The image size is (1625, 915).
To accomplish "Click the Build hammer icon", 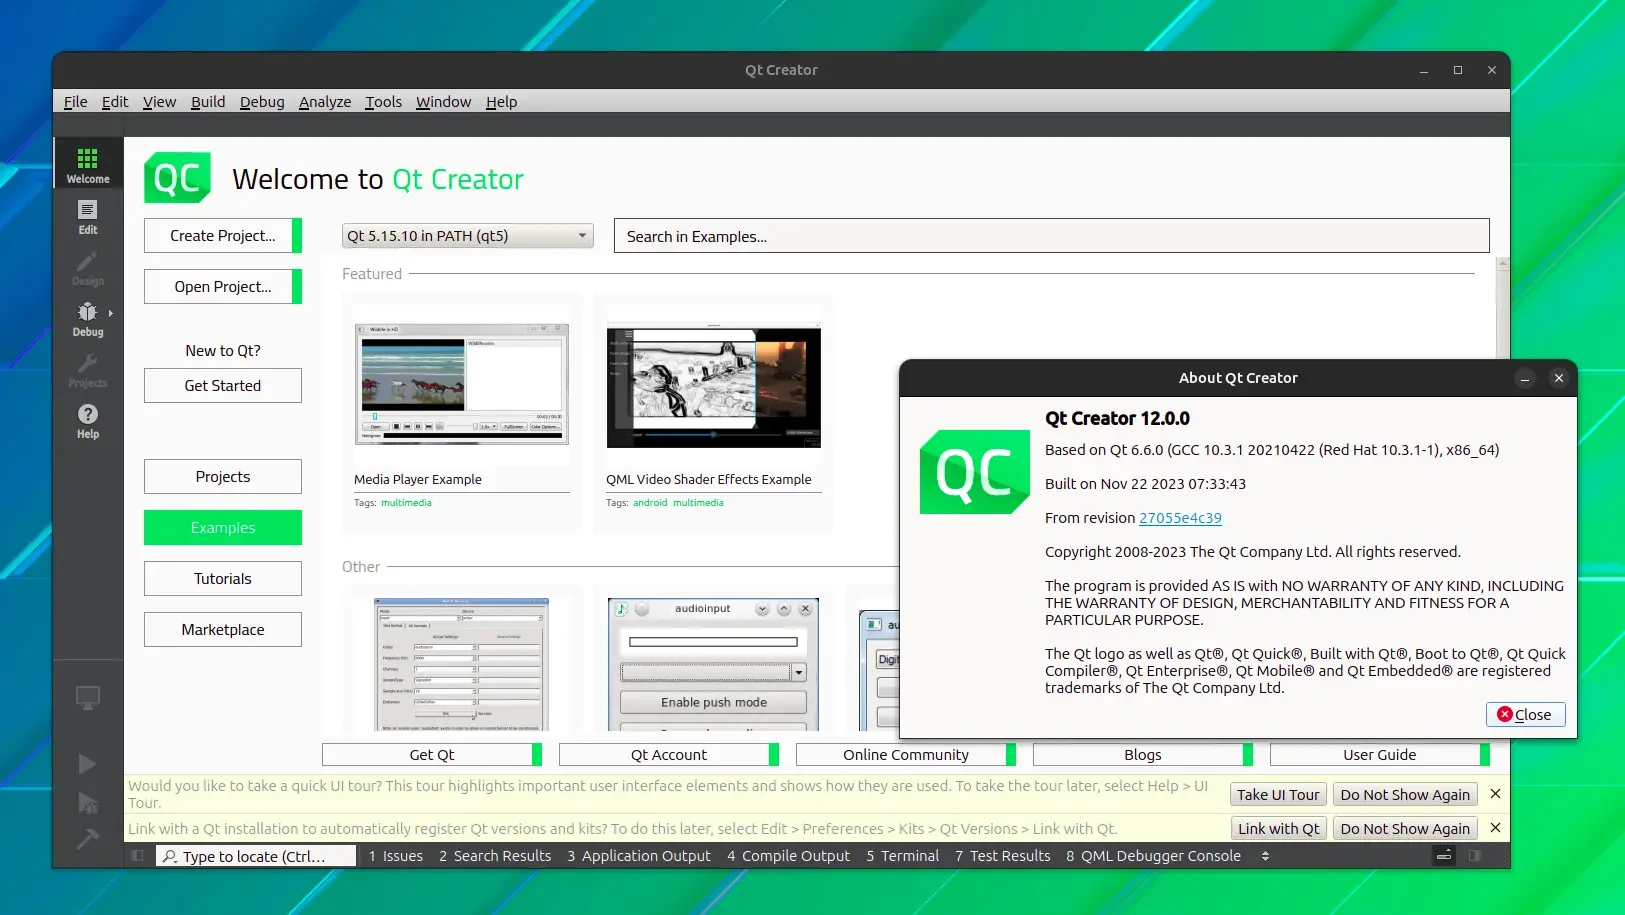I will tap(88, 839).
